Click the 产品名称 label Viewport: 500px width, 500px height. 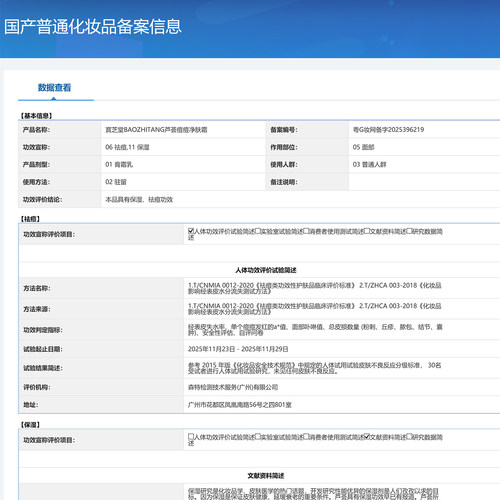(x=36, y=130)
